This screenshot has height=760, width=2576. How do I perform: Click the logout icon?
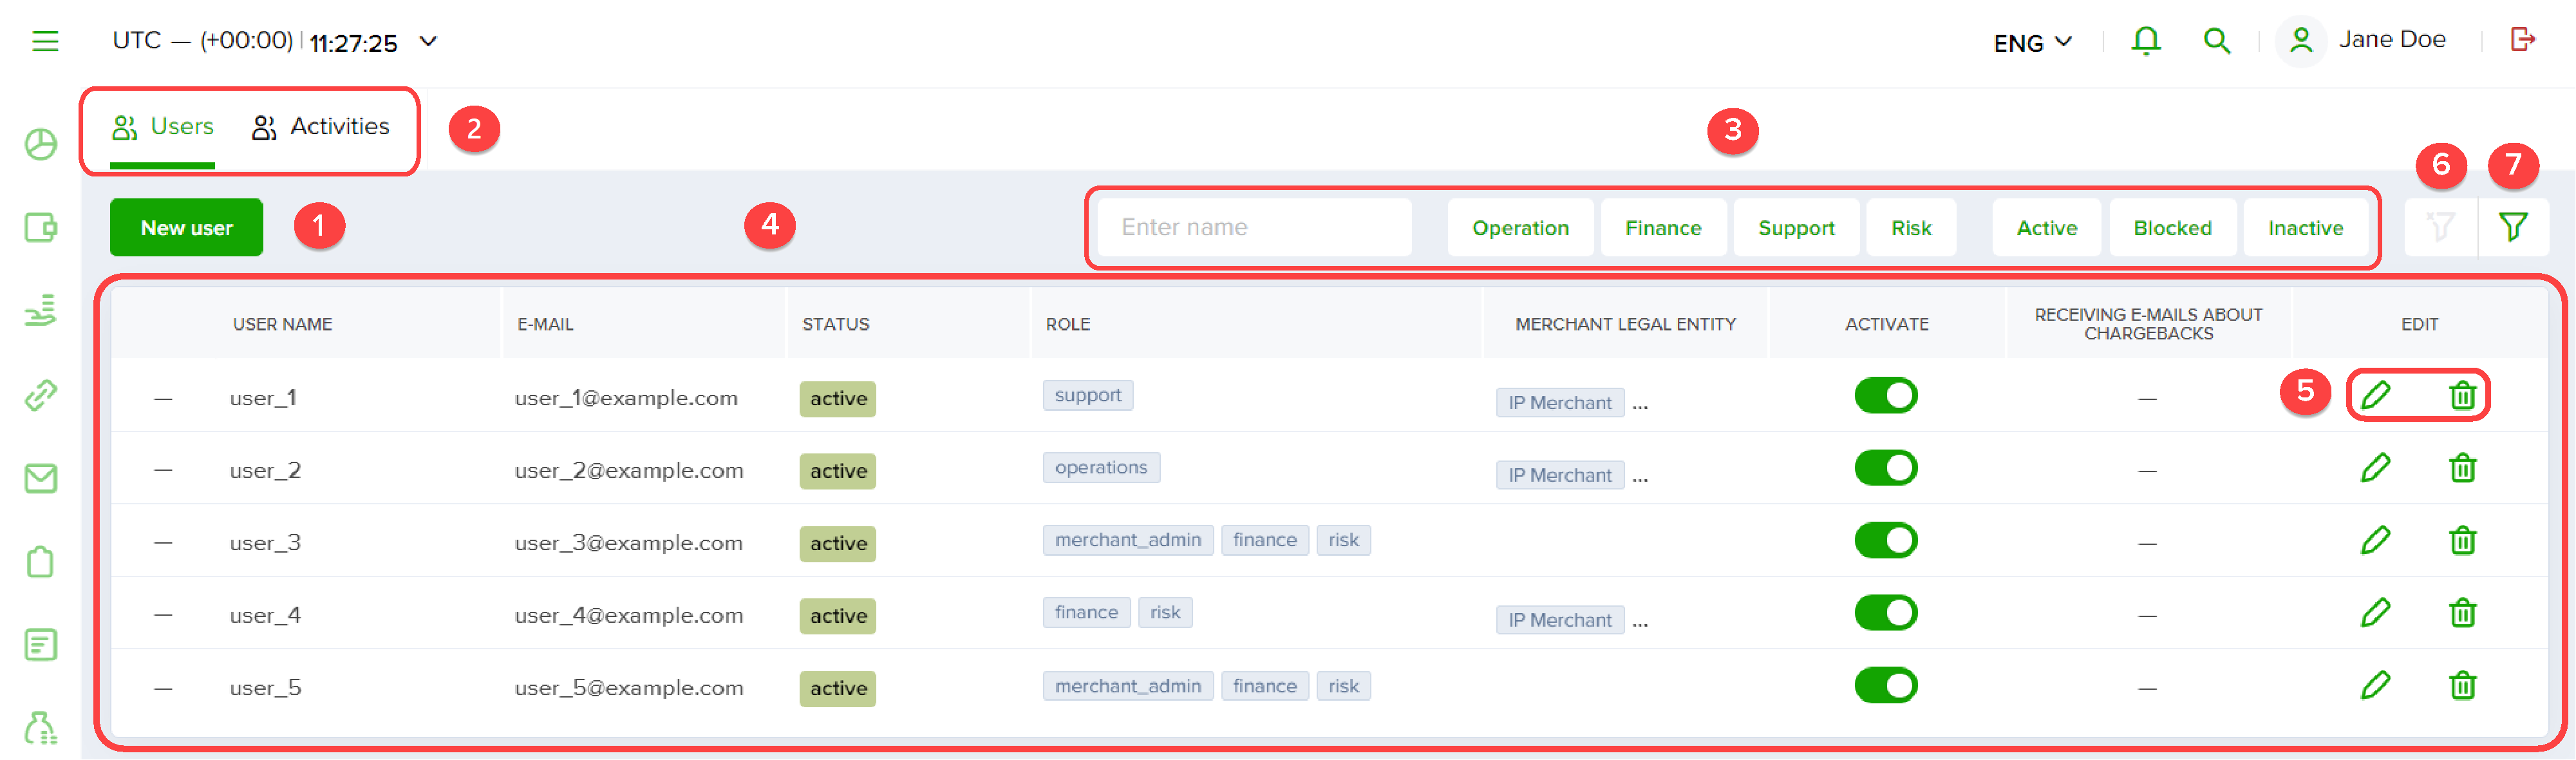click(x=2522, y=40)
